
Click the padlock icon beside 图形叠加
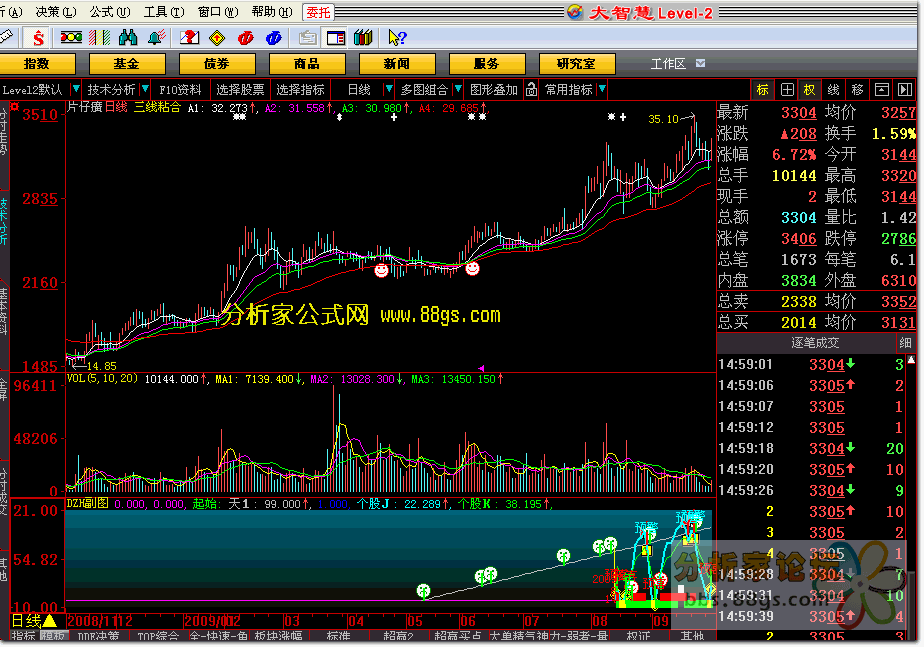click(x=532, y=89)
